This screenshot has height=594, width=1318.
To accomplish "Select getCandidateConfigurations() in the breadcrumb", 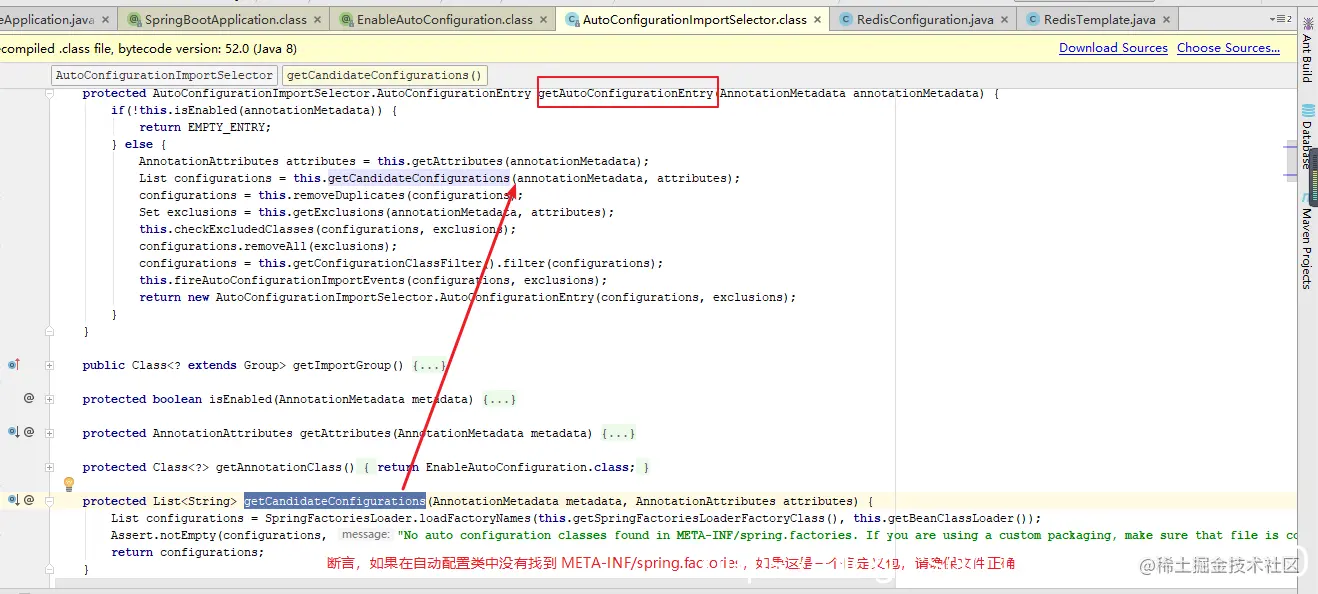I will [x=384, y=75].
